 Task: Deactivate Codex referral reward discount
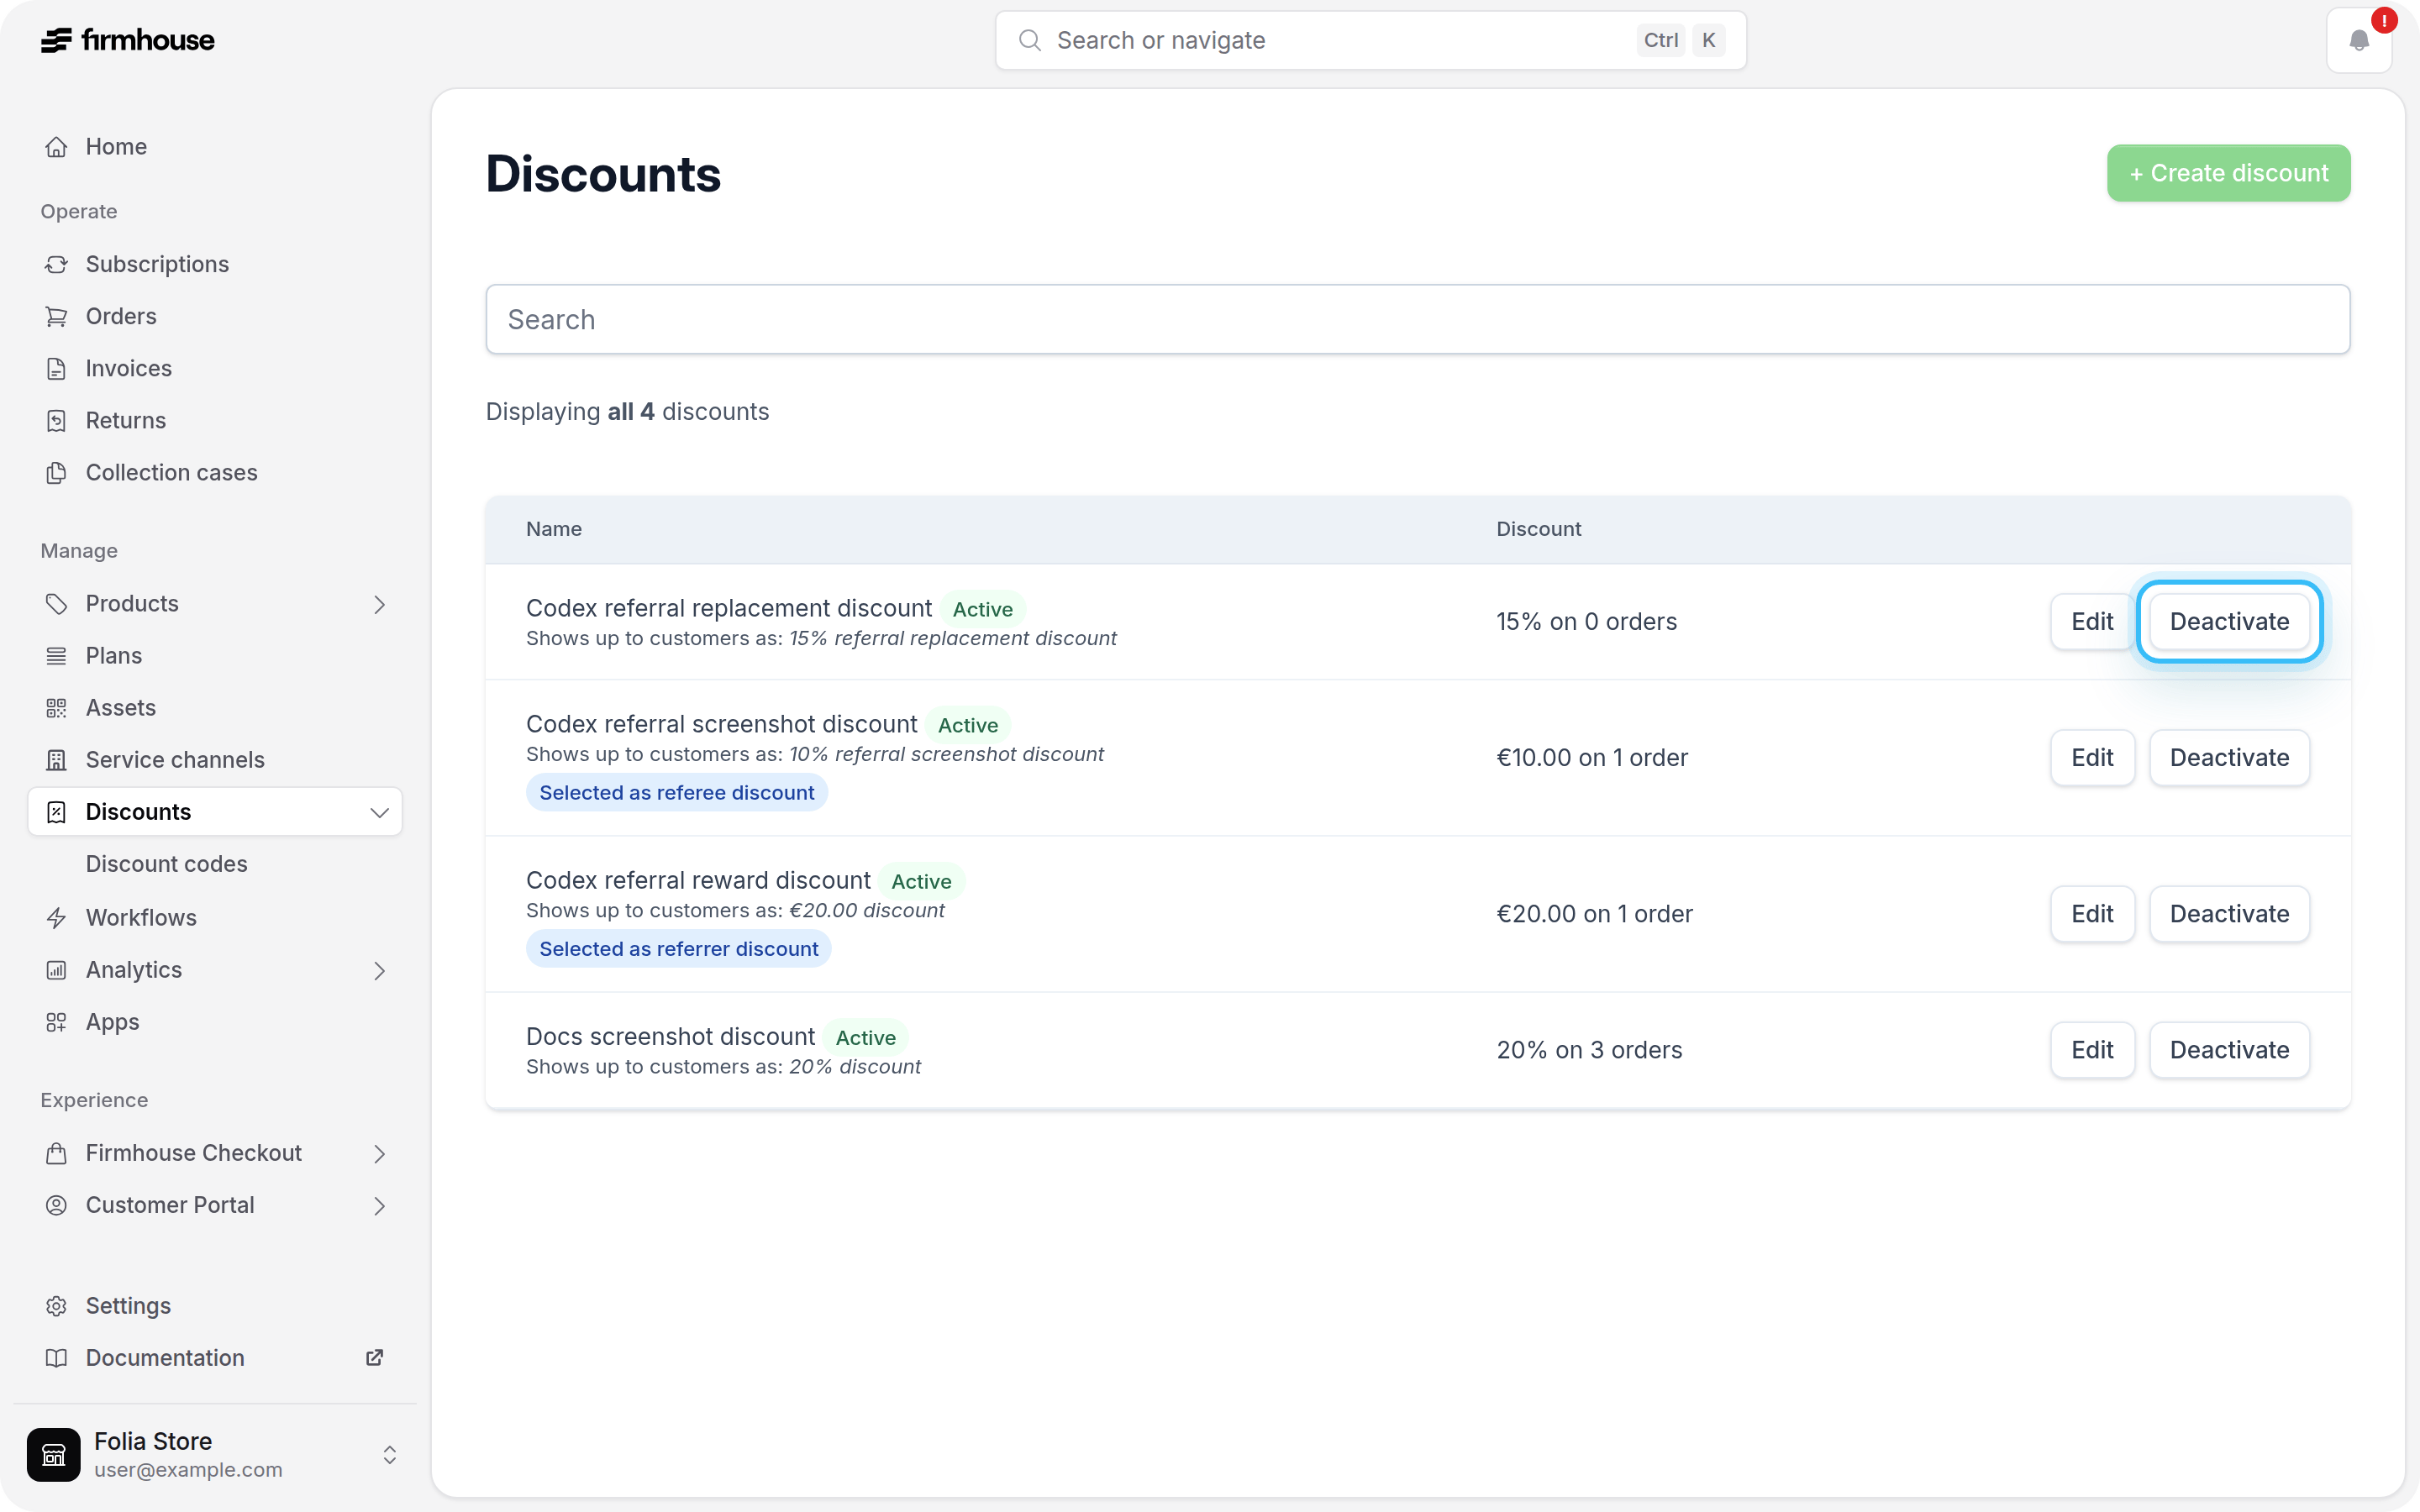[2229, 914]
